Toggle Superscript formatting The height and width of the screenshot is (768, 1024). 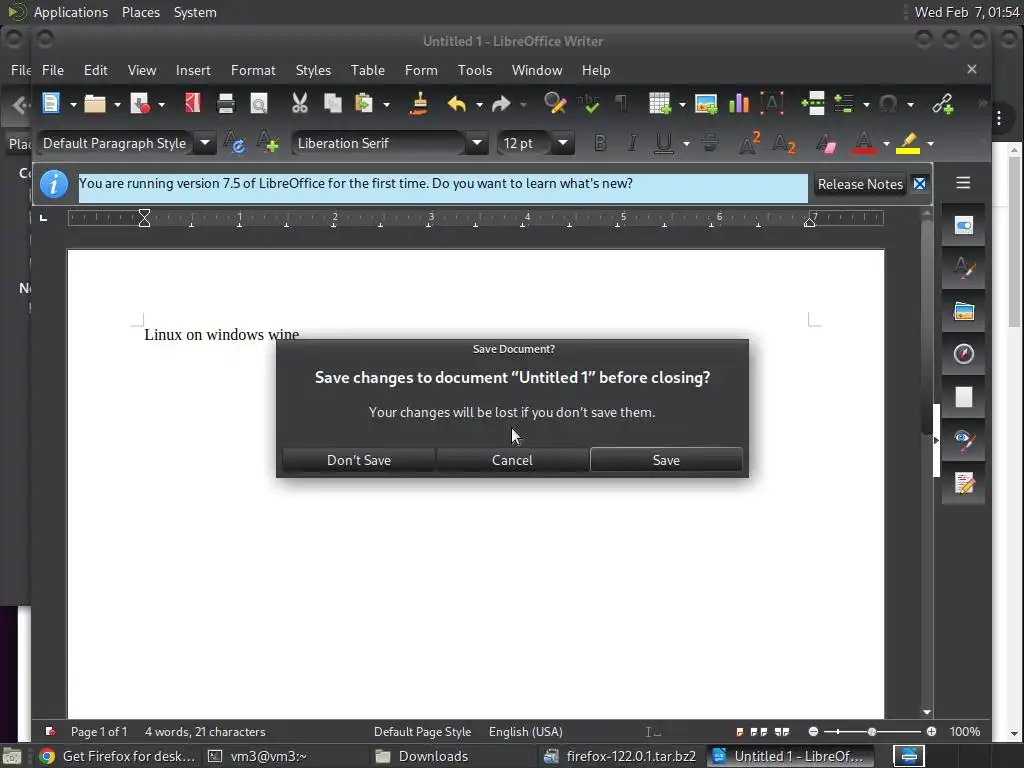749,143
